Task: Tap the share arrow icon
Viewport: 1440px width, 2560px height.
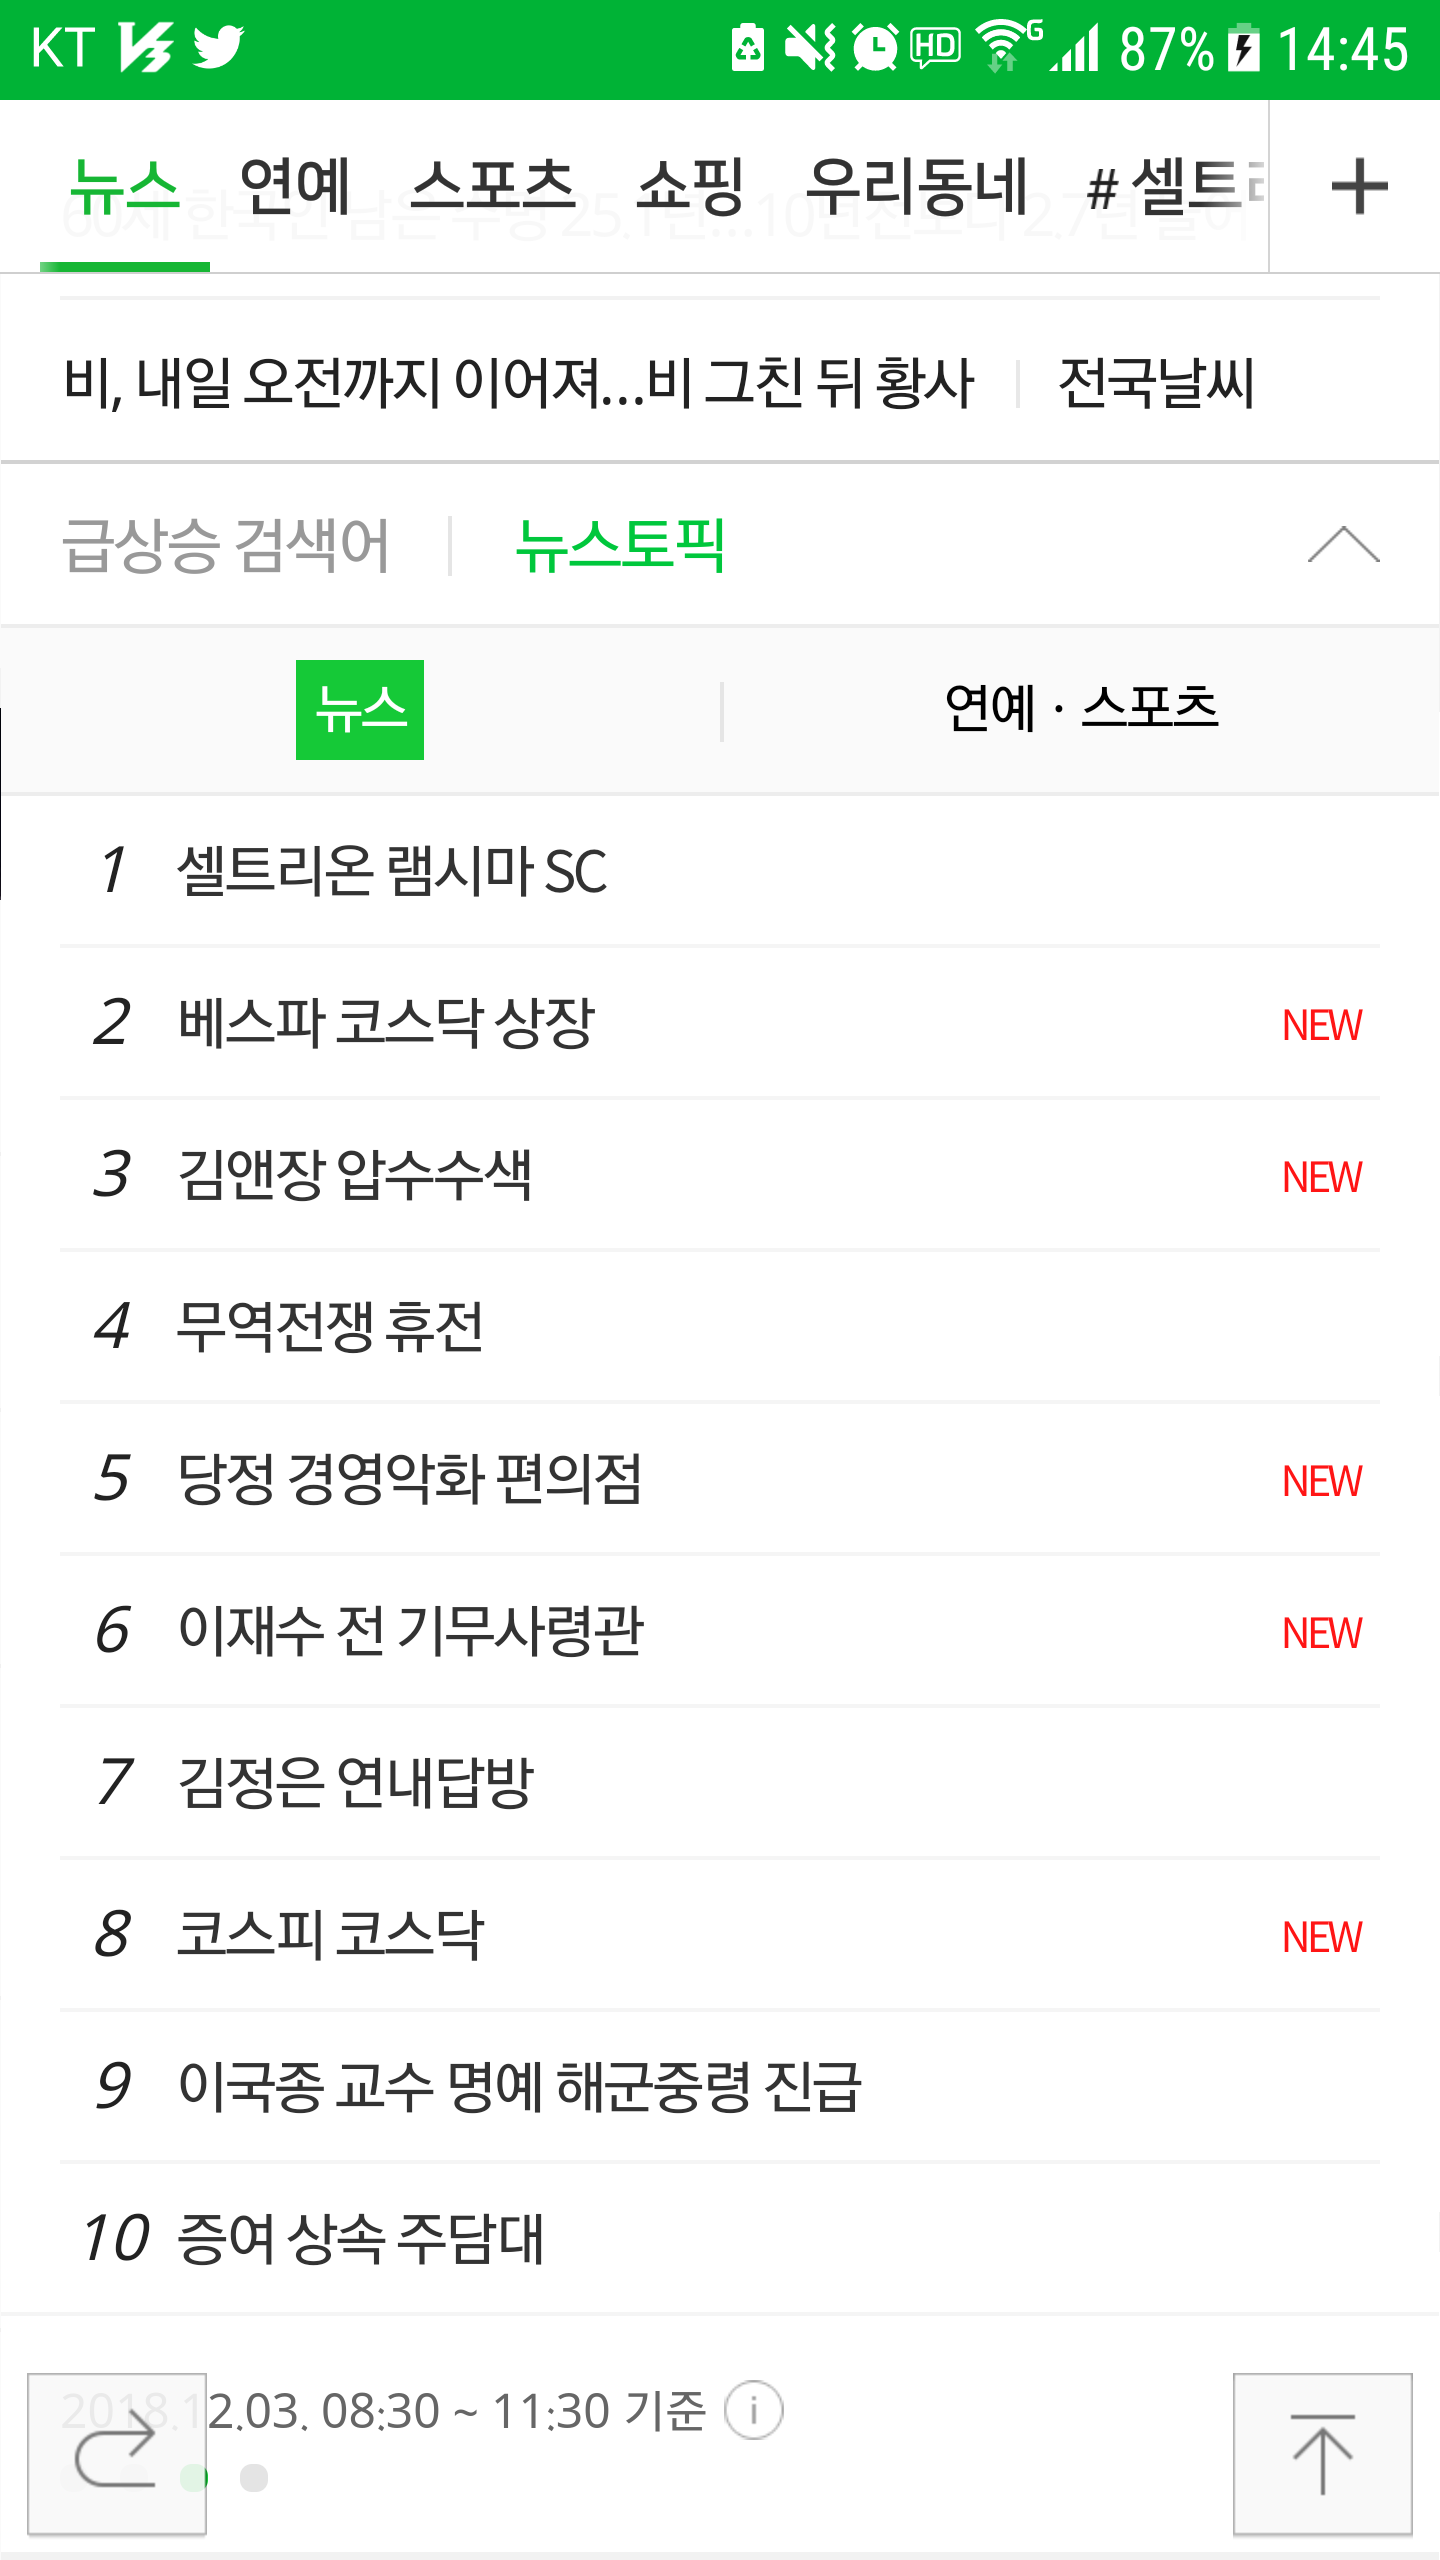Action: pos(117,2453)
